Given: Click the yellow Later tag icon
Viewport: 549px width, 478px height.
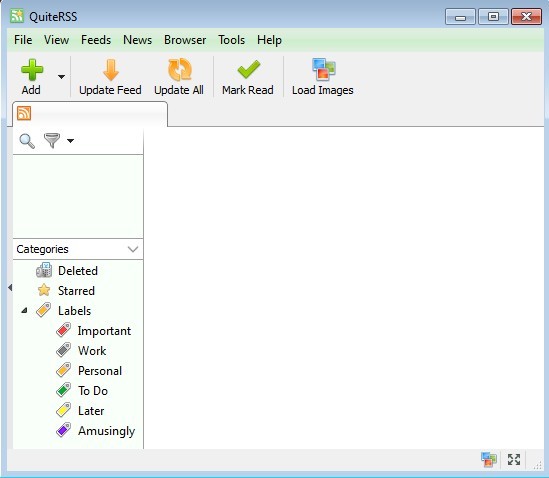Looking at the screenshot, I should [64, 410].
